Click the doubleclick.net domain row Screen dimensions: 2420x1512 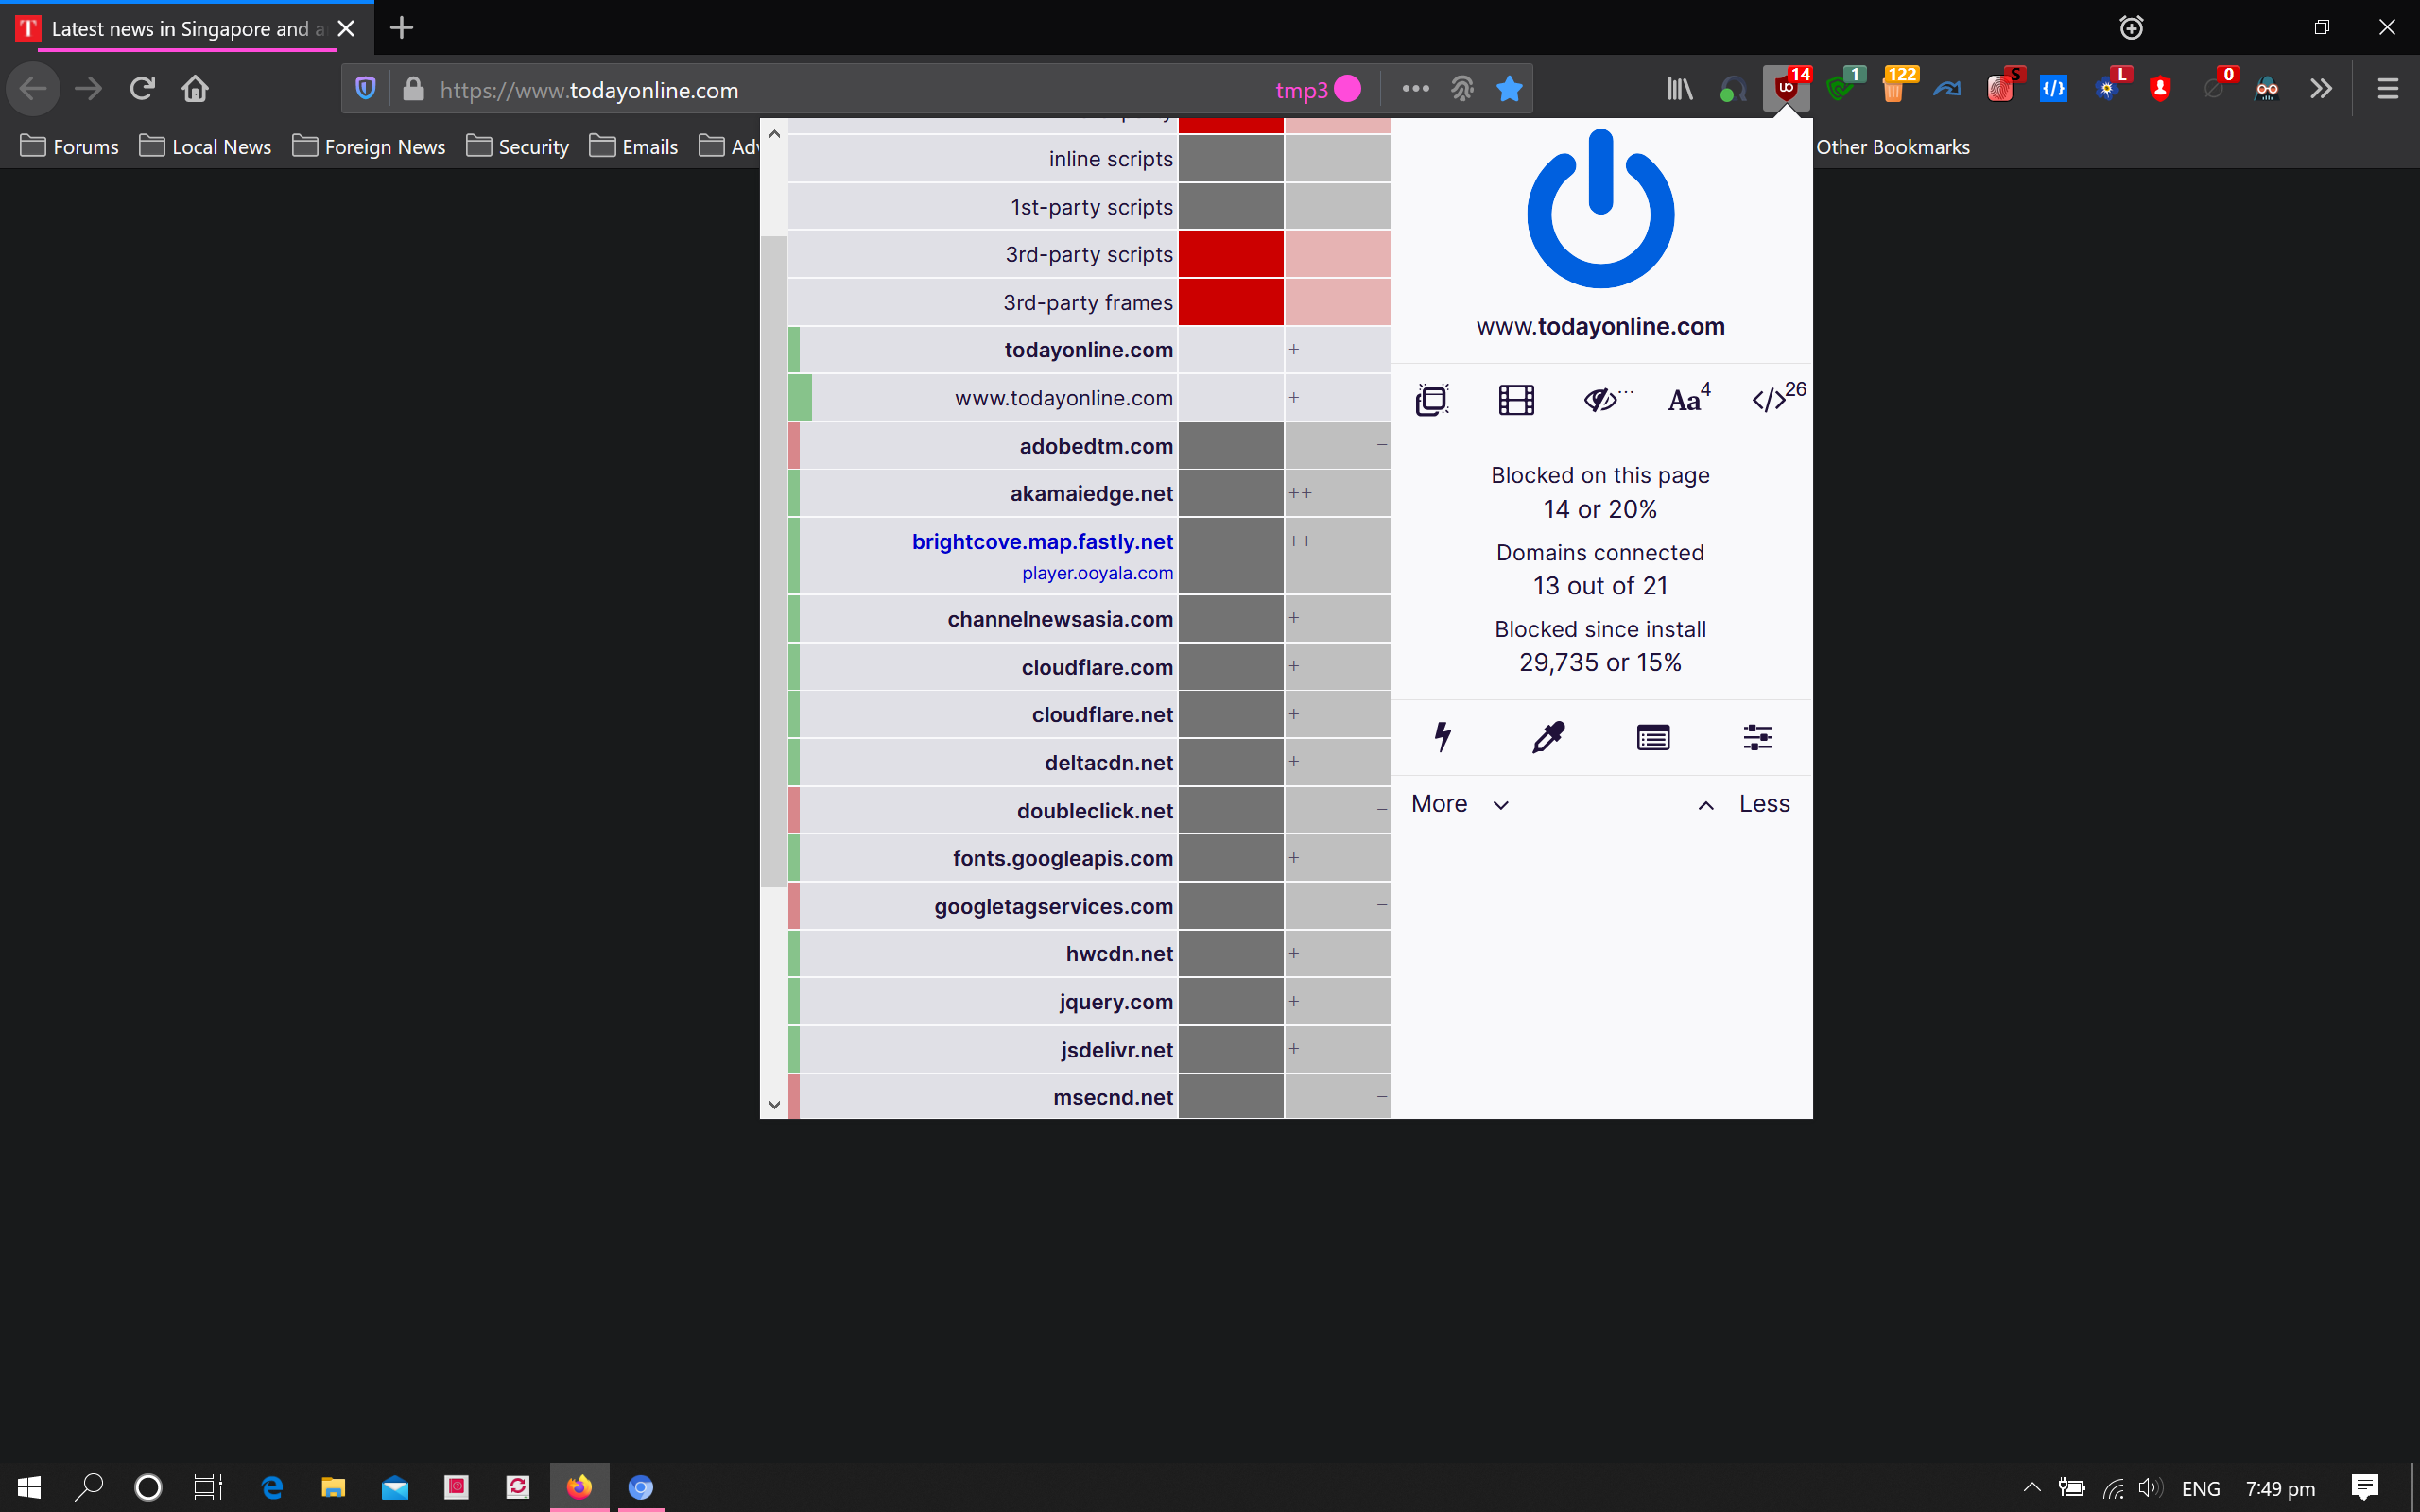click(1094, 810)
